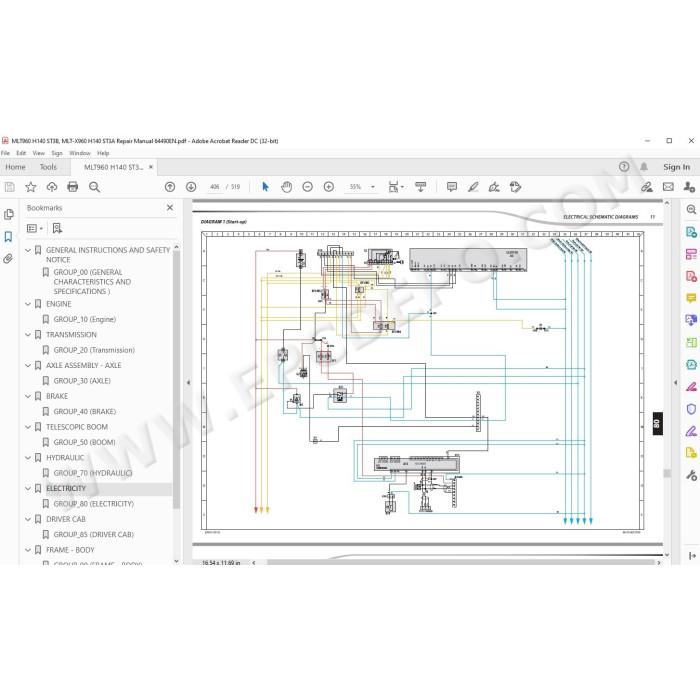Viewport: 700px width, 700px height.
Task: Collapse the BRAKE bookmark group
Action: 28,396
